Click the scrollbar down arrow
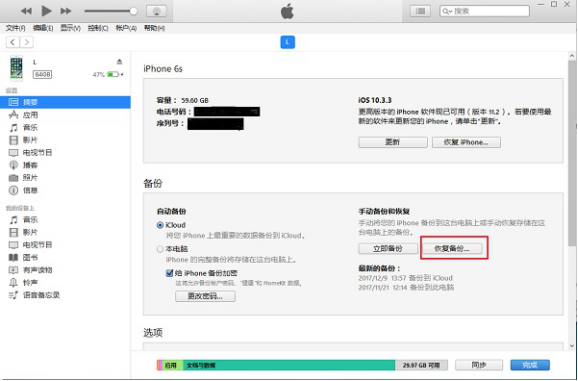The image size is (578, 381). pyautogui.click(x=572, y=346)
